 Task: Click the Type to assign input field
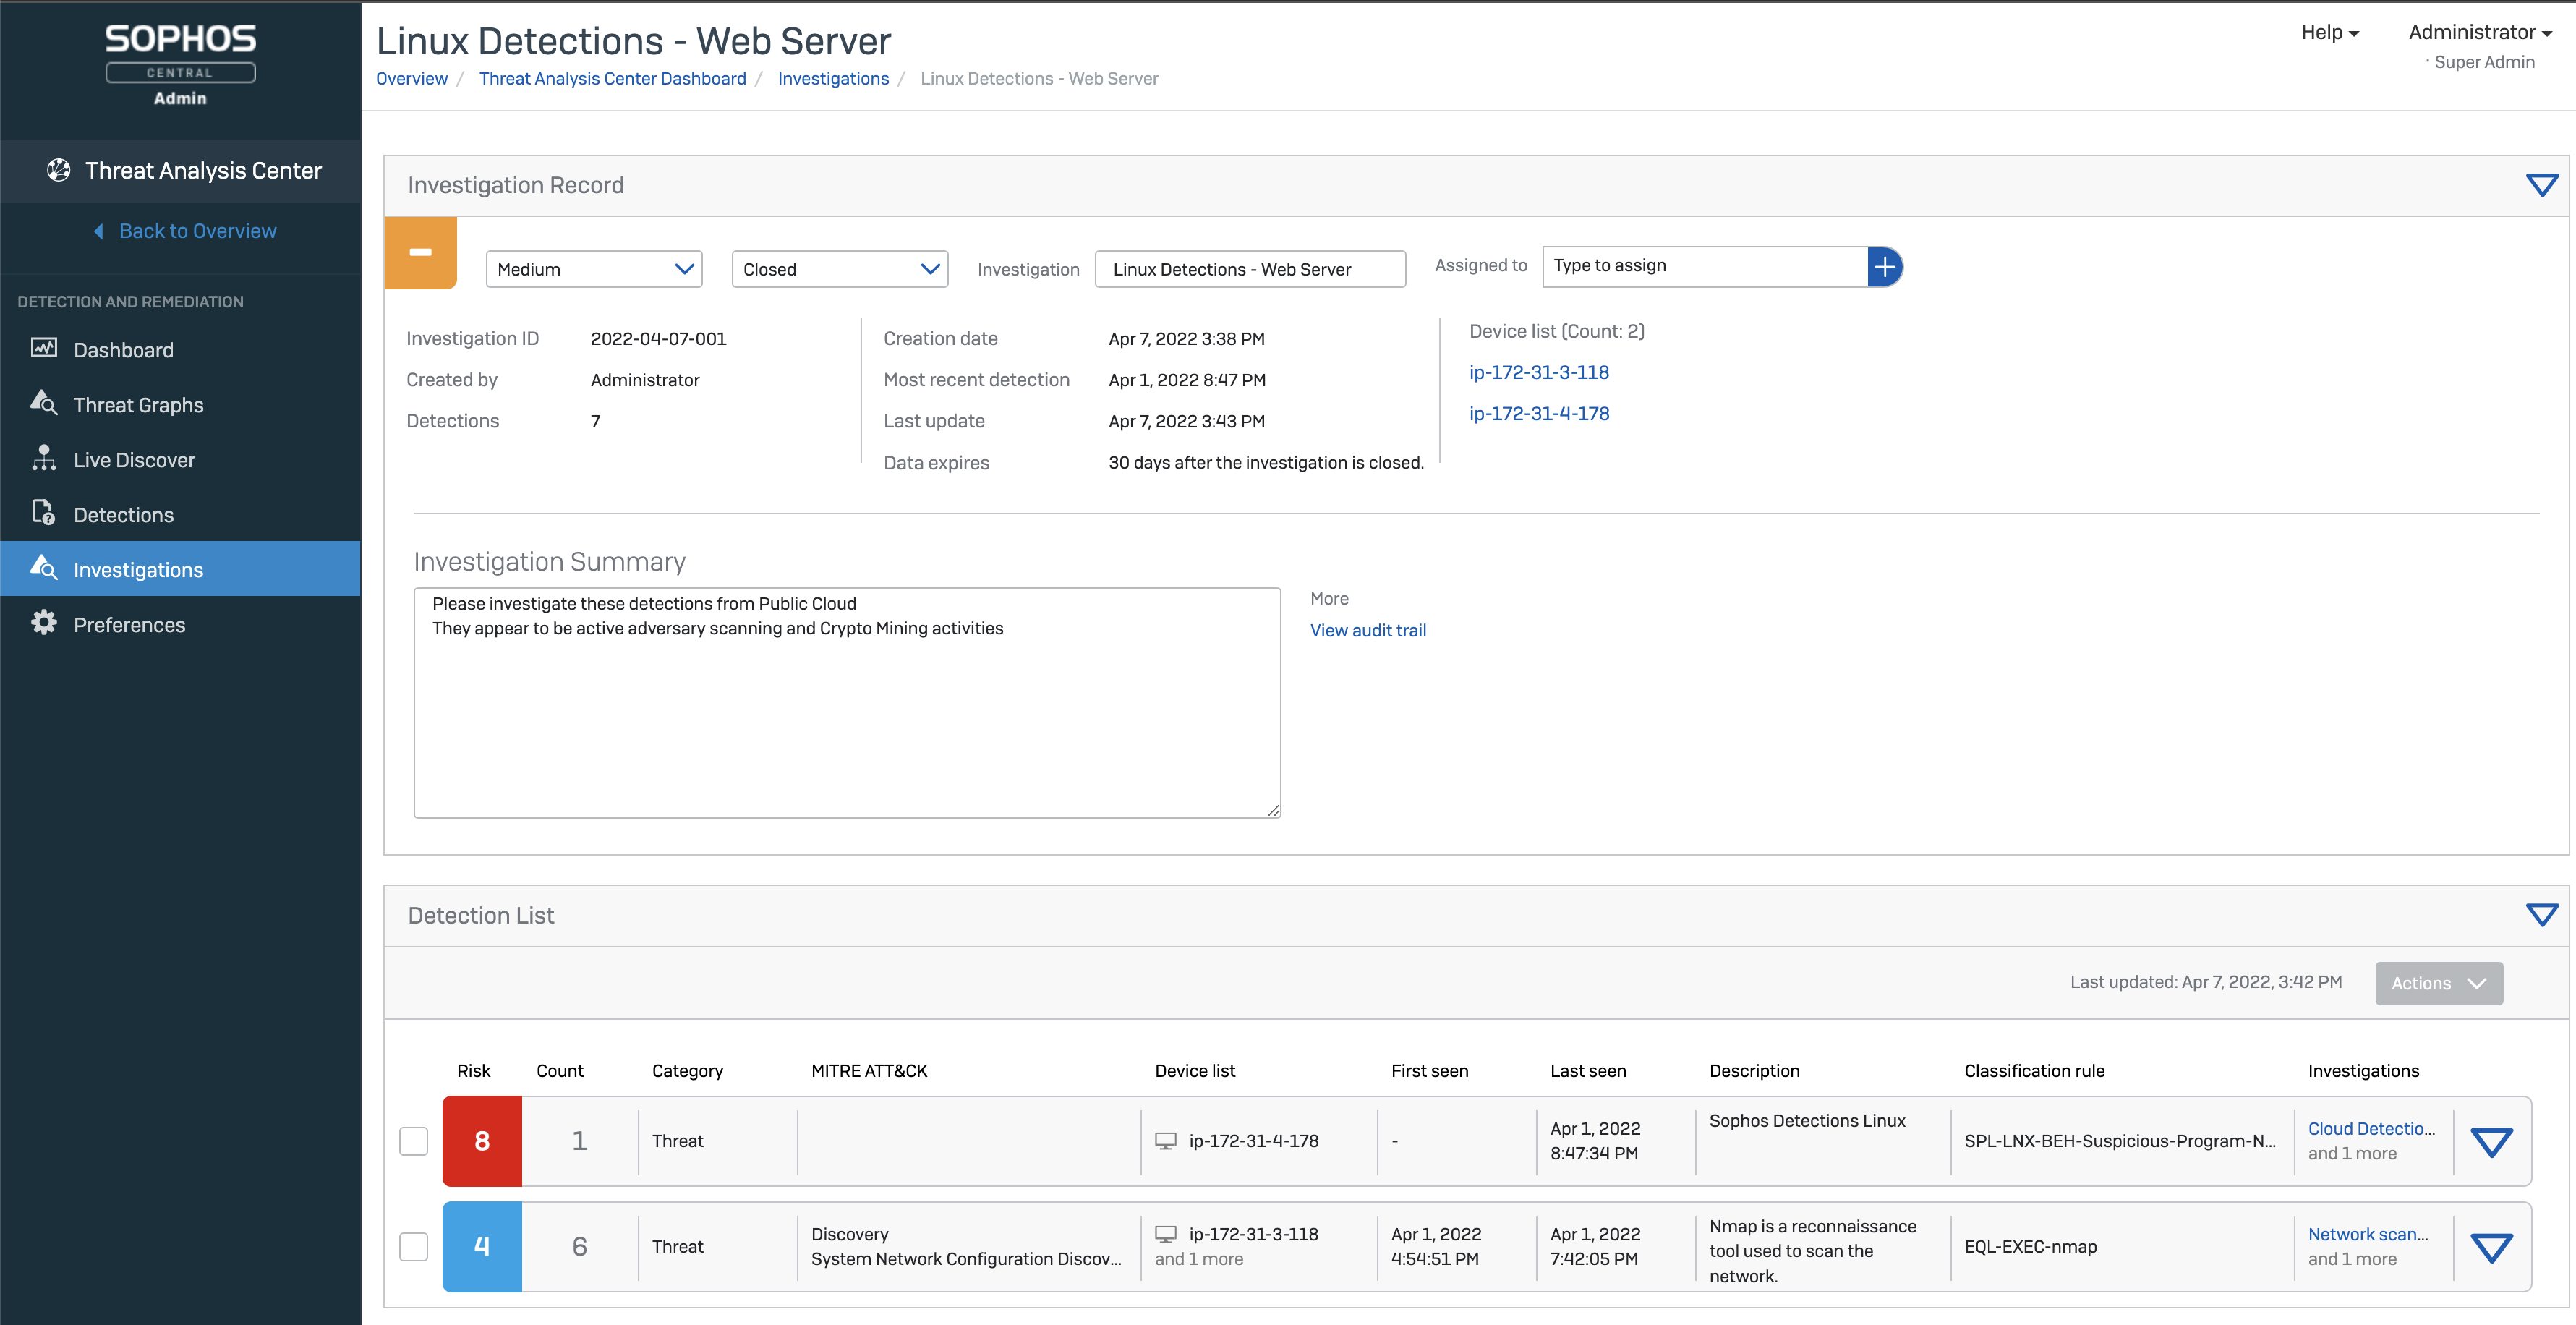click(x=1704, y=266)
